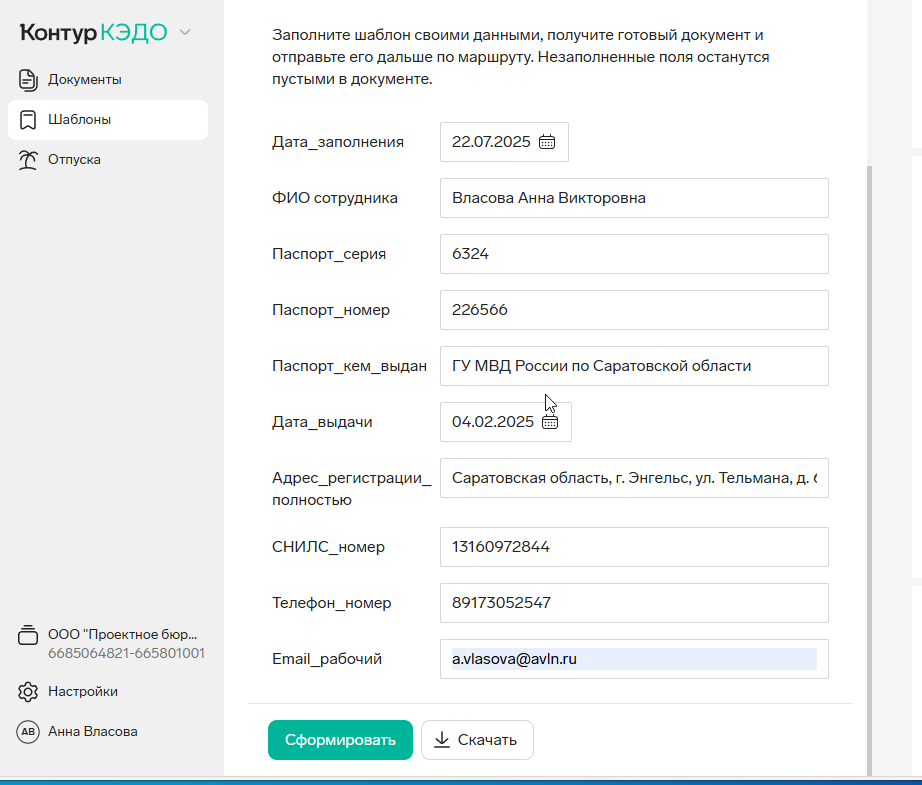Image resolution: width=922 pixels, height=785 pixels.
Task: Open calendar picker for Дата_заполнения
Action: (547, 142)
